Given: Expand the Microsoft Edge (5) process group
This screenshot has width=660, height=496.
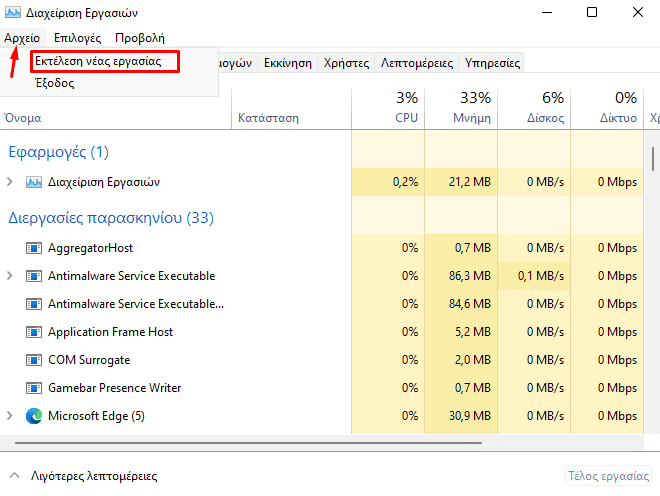Looking at the screenshot, I should click(x=10, y=416).
